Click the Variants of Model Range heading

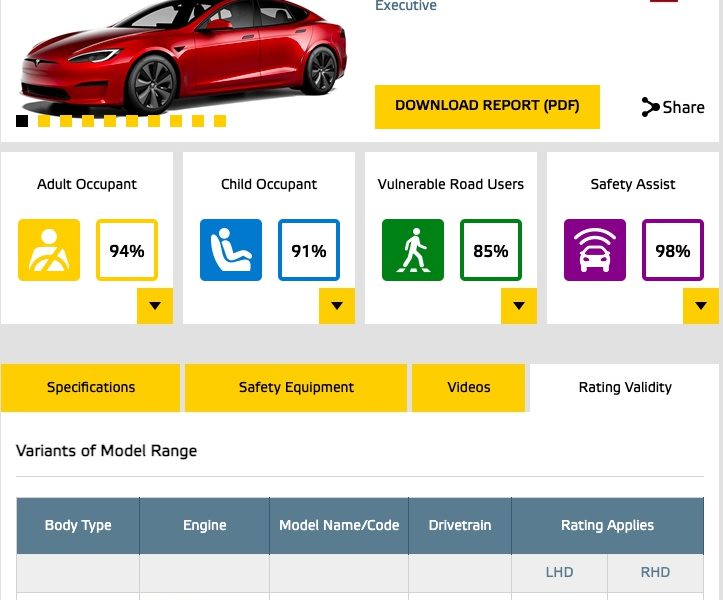click(107, 451)
